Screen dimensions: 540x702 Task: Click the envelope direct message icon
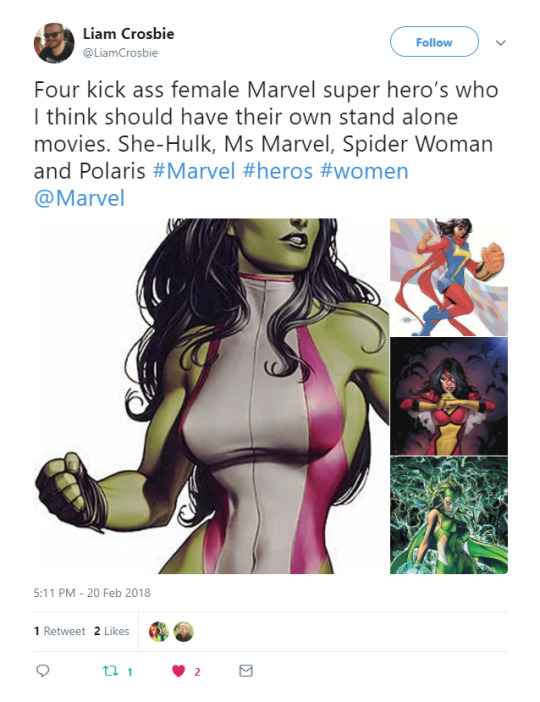(246, 670)
